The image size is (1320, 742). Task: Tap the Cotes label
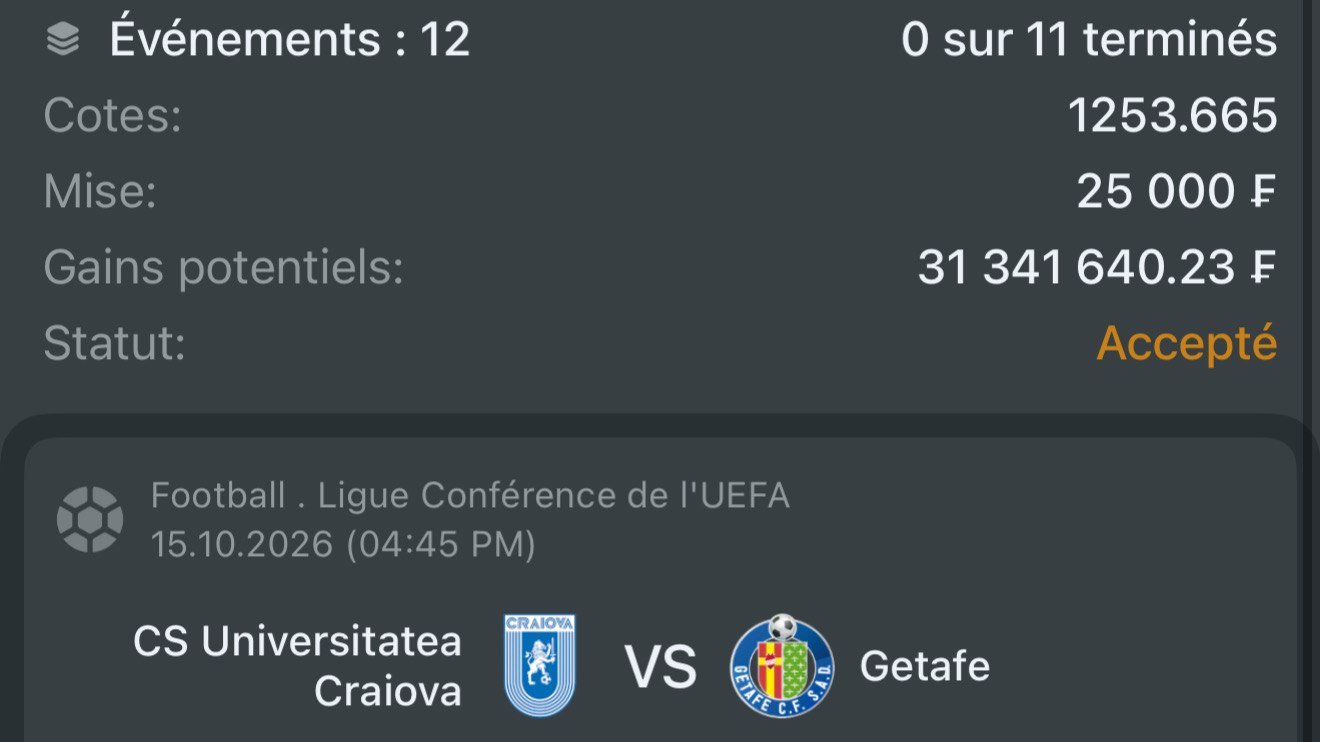(x=112, y=116)
